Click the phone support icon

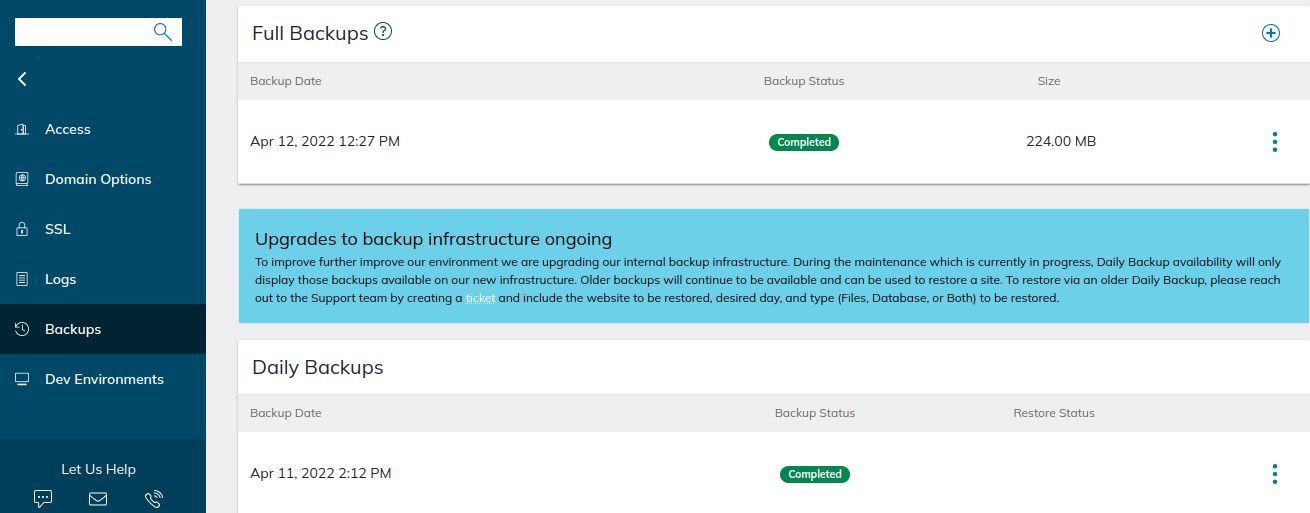[x=154, y=498]
